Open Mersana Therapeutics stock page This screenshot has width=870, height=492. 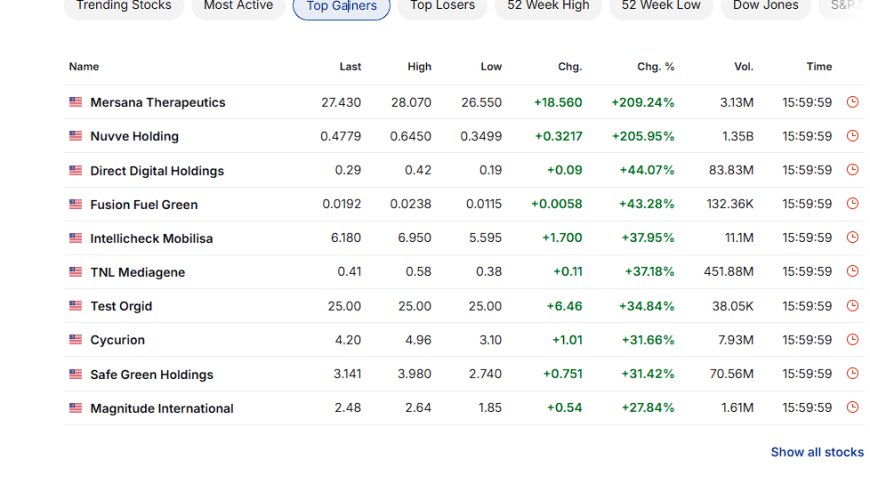point(158,103)
